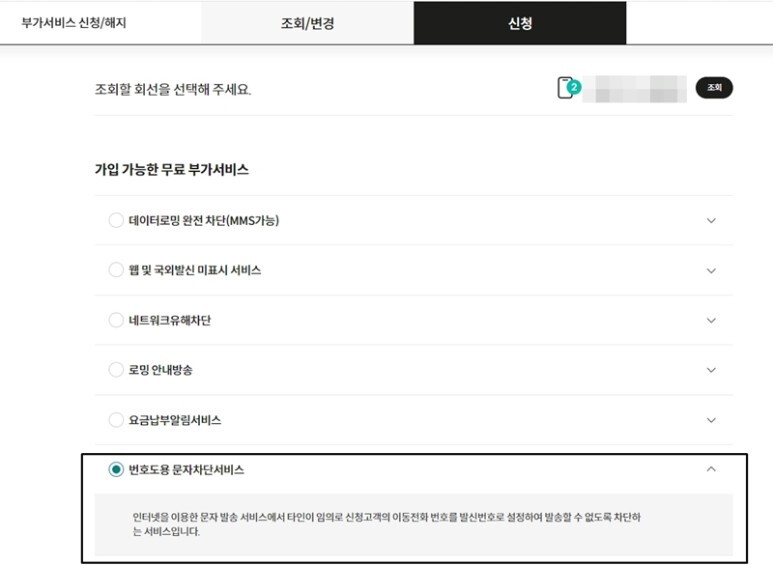773x565 pixels.
Task: Expand 웹 및 국외발신 미표시 서비스 chevron
Action: pyautogui.click(x=711, y=271)
